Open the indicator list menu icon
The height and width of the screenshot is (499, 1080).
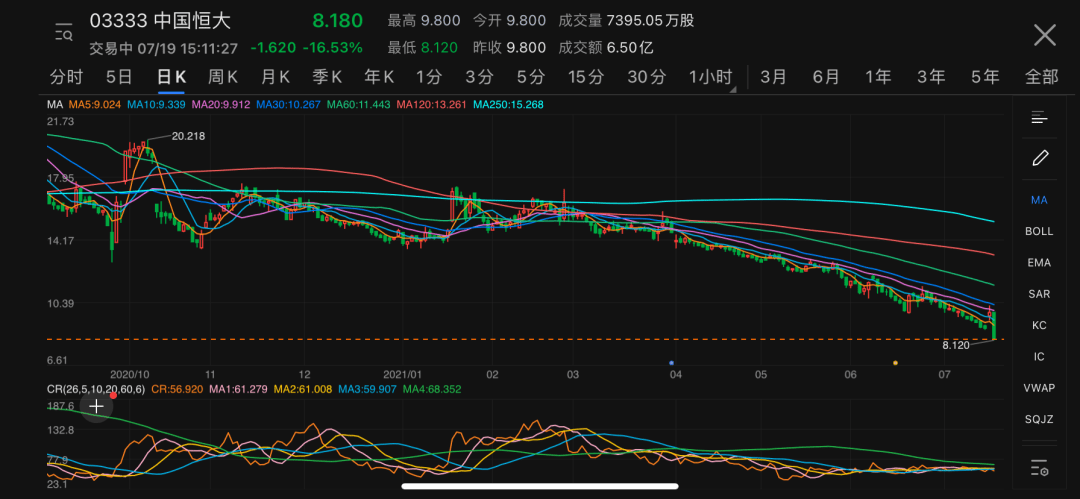1039,118
